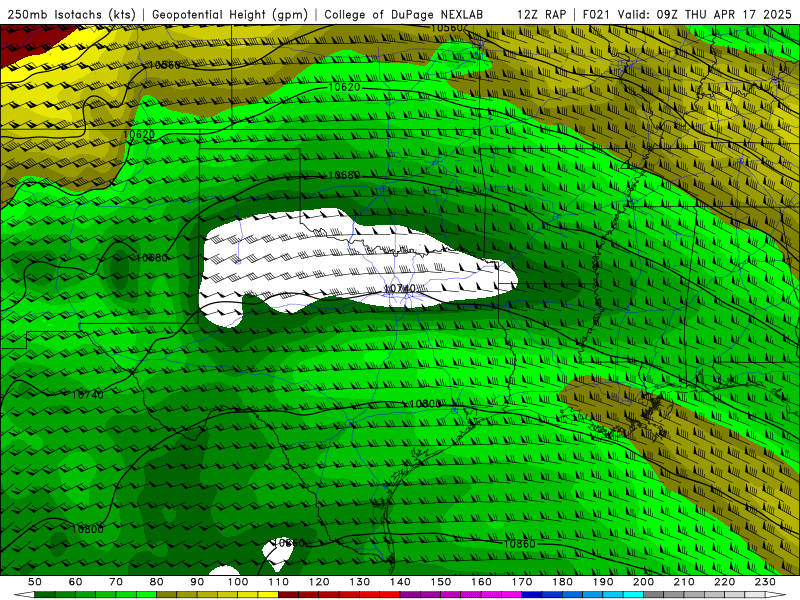Click the "F021" forecast hour label
This screenshot has width=800, height=600.
point(597,14)
